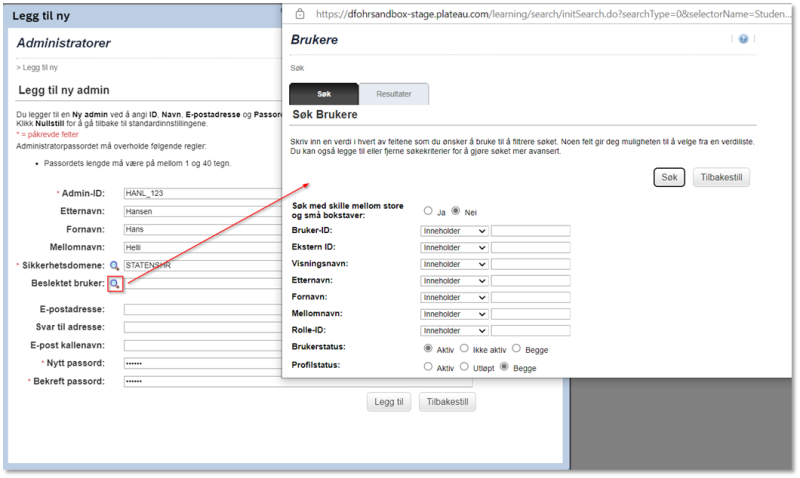Set Profilstatus to Utløpt

pos(464,367)
